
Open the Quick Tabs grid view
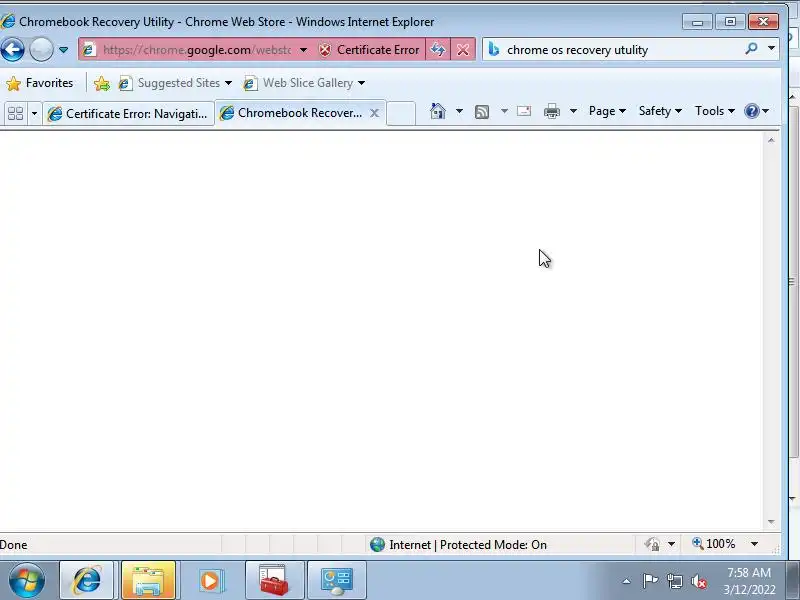[x=15, y=113]
